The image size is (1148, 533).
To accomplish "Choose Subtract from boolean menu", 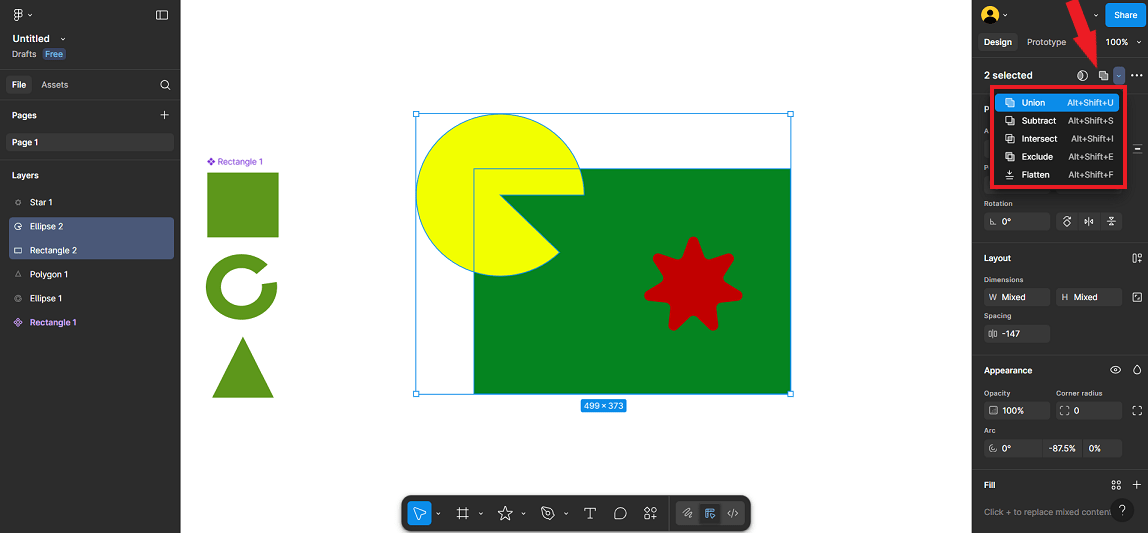I will click(1056, 121).
